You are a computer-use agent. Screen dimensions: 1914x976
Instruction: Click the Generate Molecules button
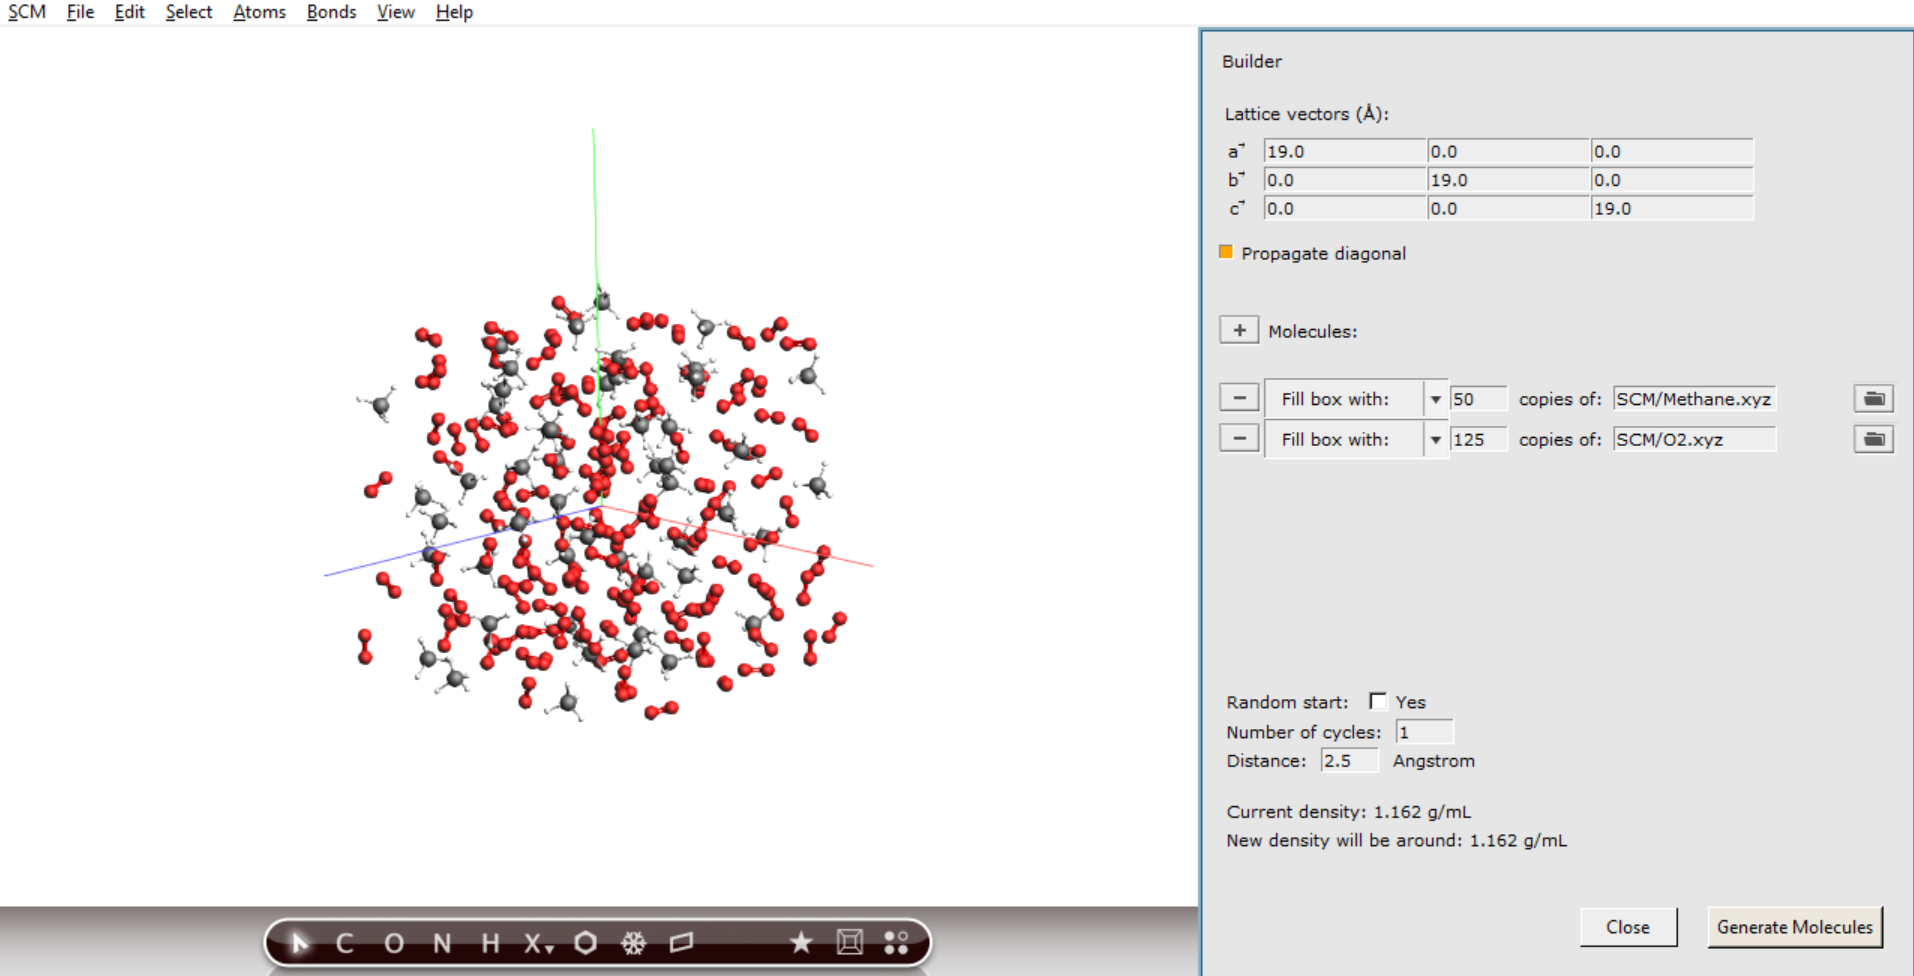tap(1795, 927)
